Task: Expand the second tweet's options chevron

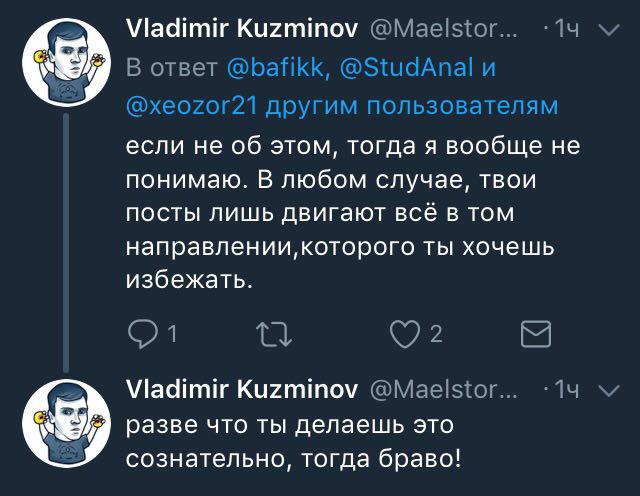Action: 609,391
